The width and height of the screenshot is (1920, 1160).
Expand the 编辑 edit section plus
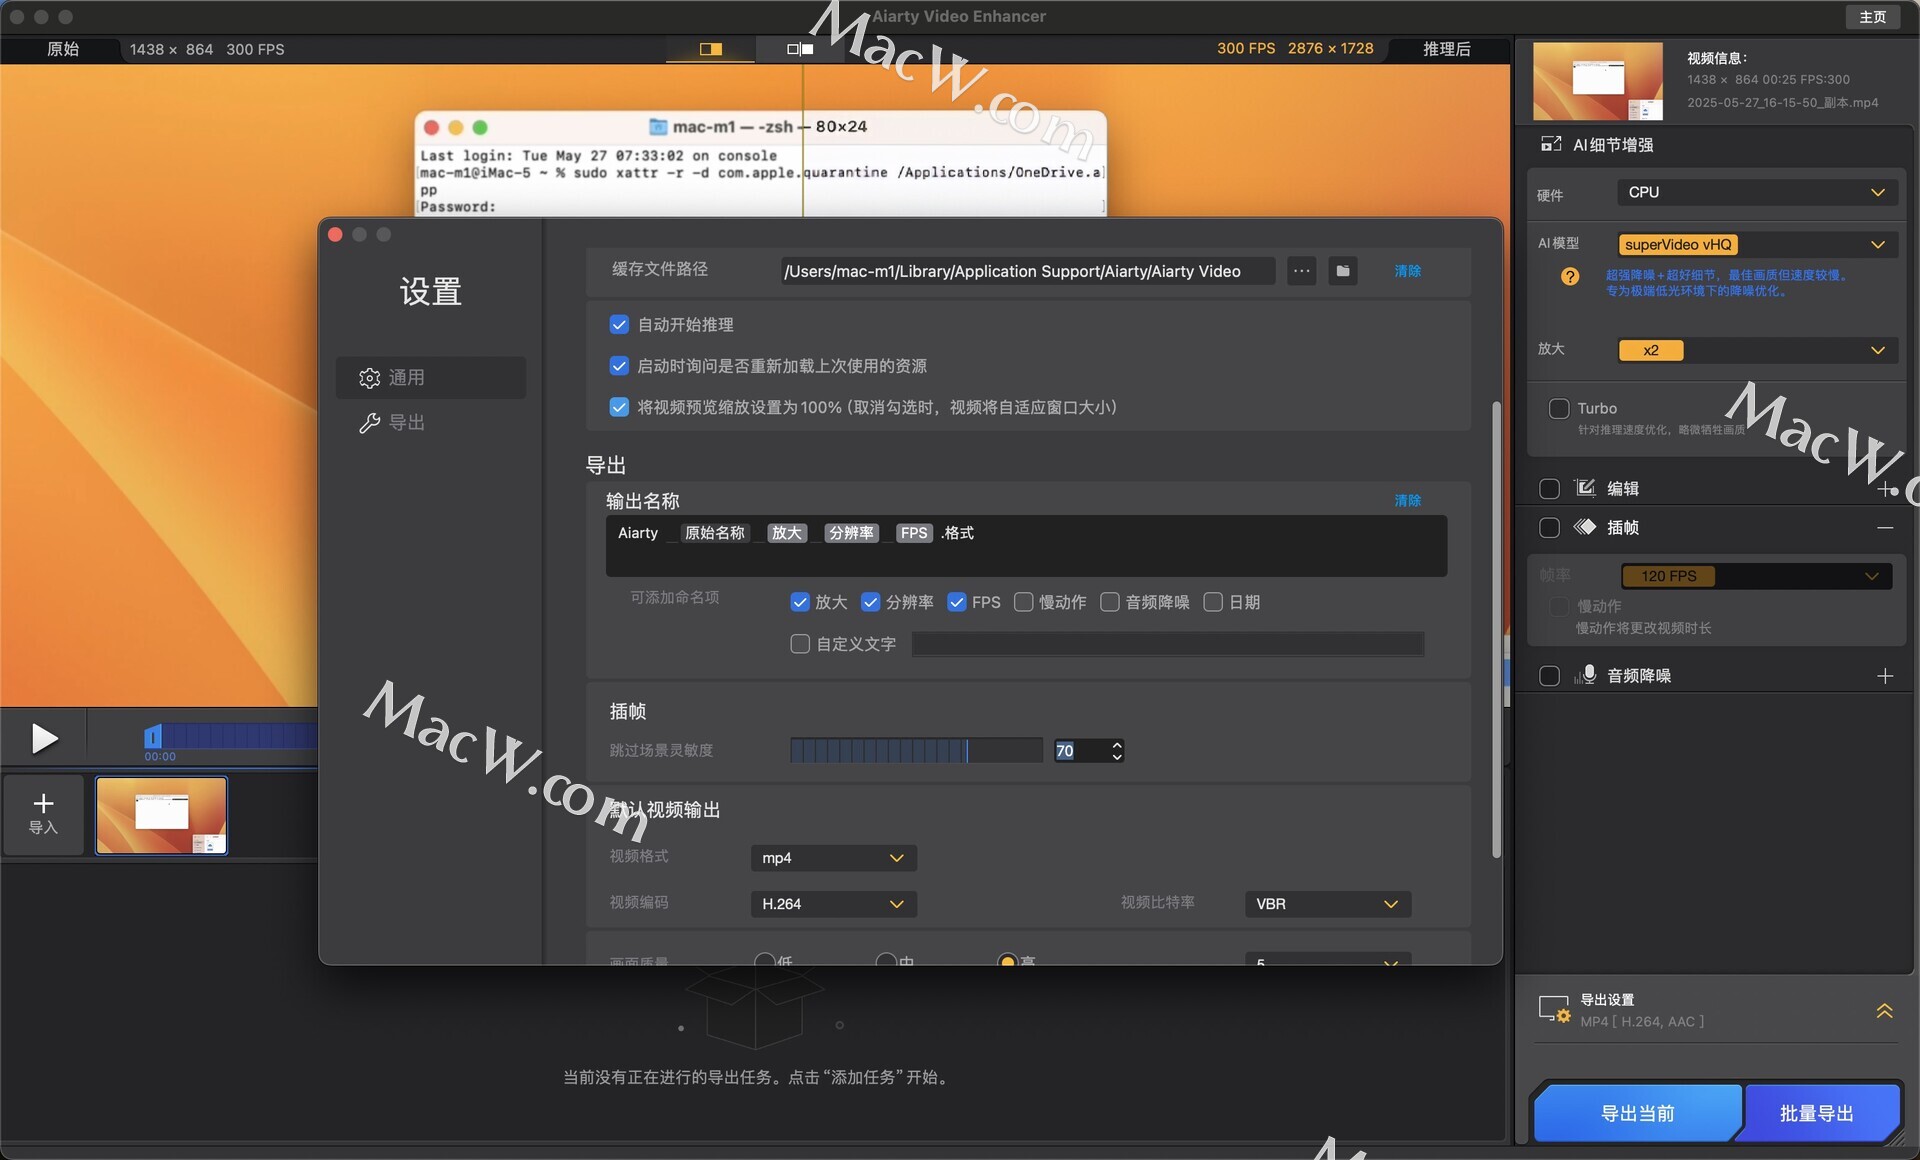(x=1886, y=489)
